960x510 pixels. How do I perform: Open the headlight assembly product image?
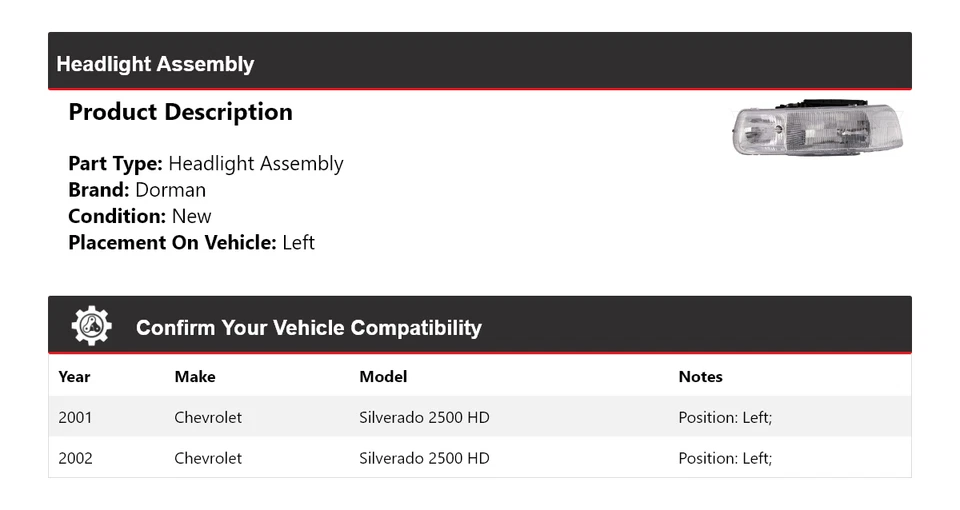(817, 128)
